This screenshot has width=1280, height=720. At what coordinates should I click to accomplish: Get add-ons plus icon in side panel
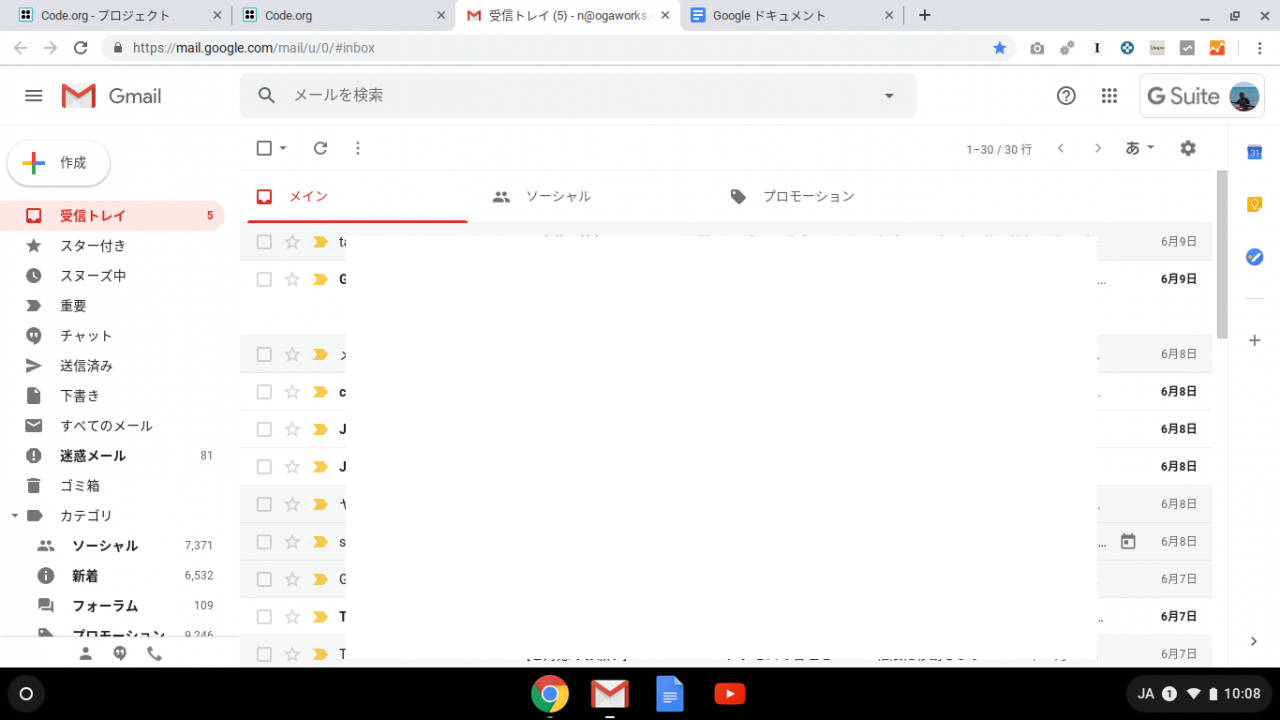click(x=1254, y=340)
